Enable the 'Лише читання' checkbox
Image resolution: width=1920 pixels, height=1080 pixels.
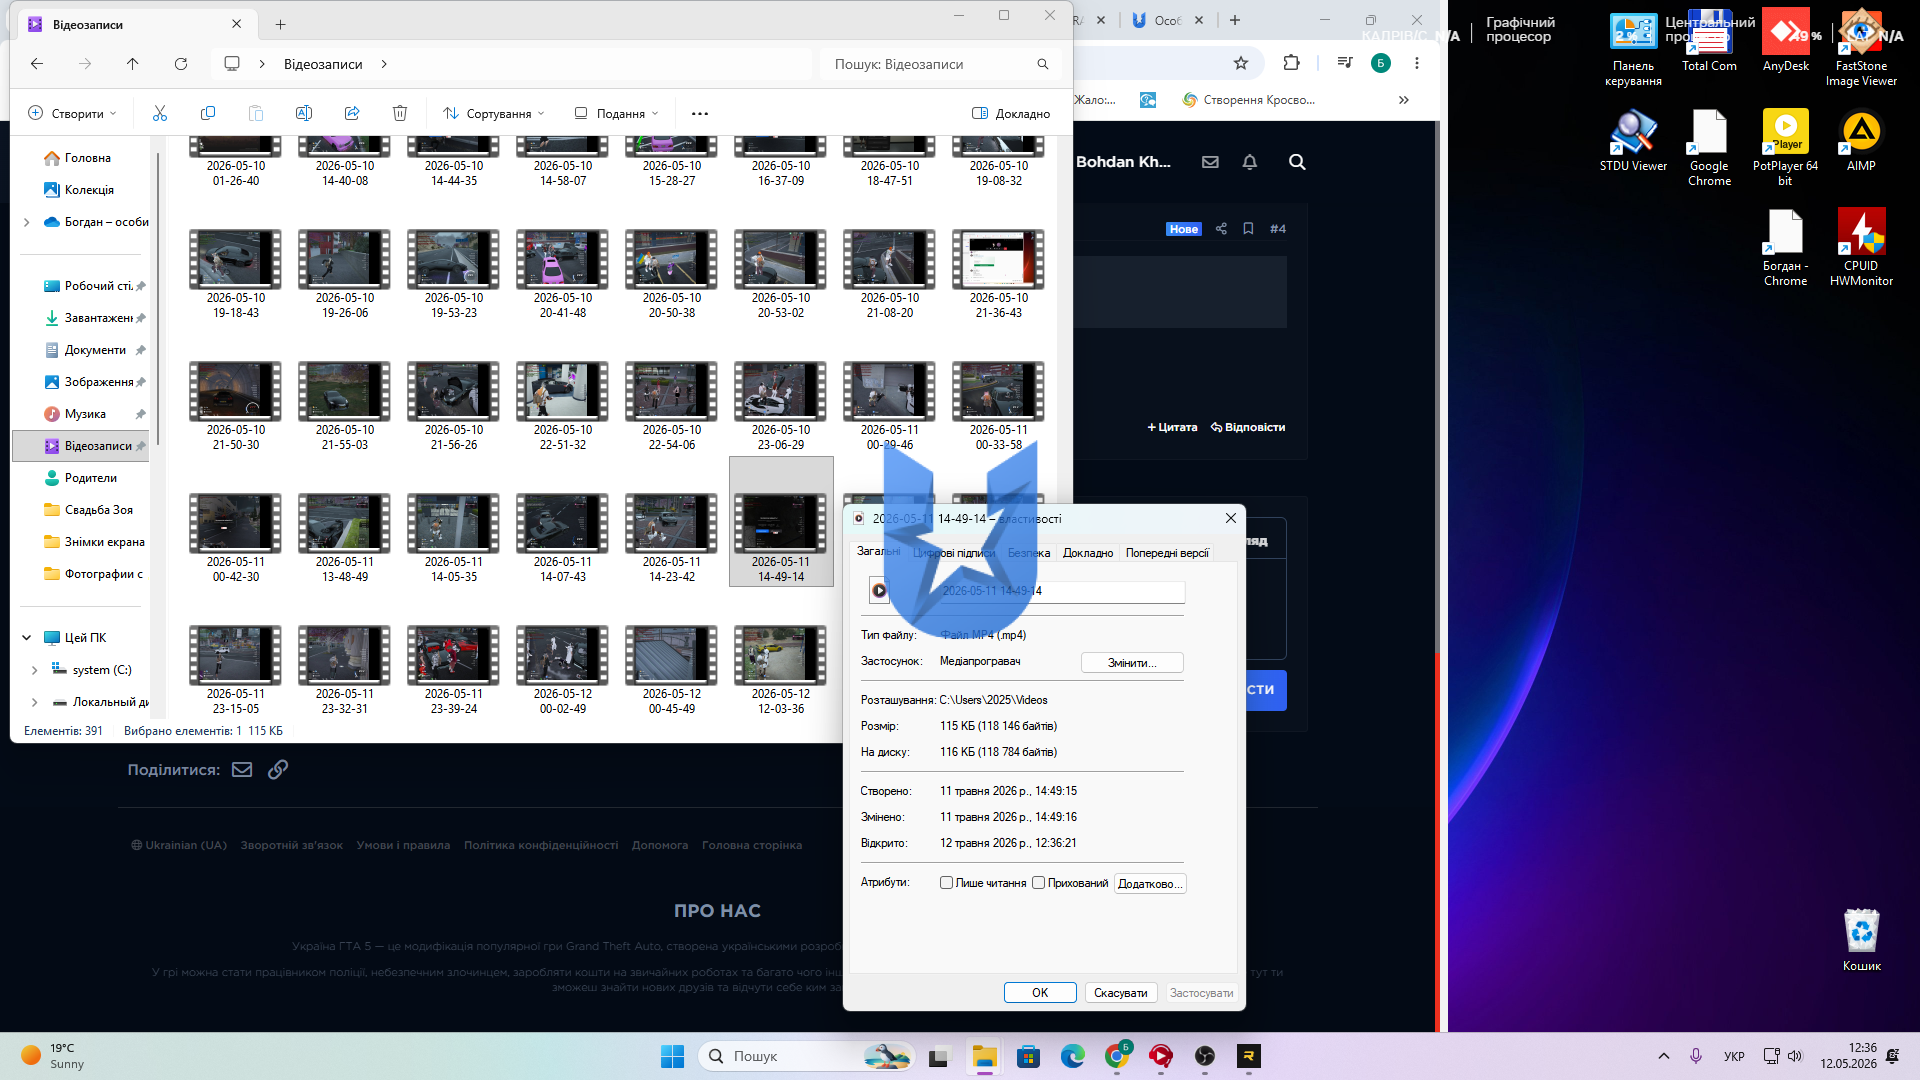[946, 883]
